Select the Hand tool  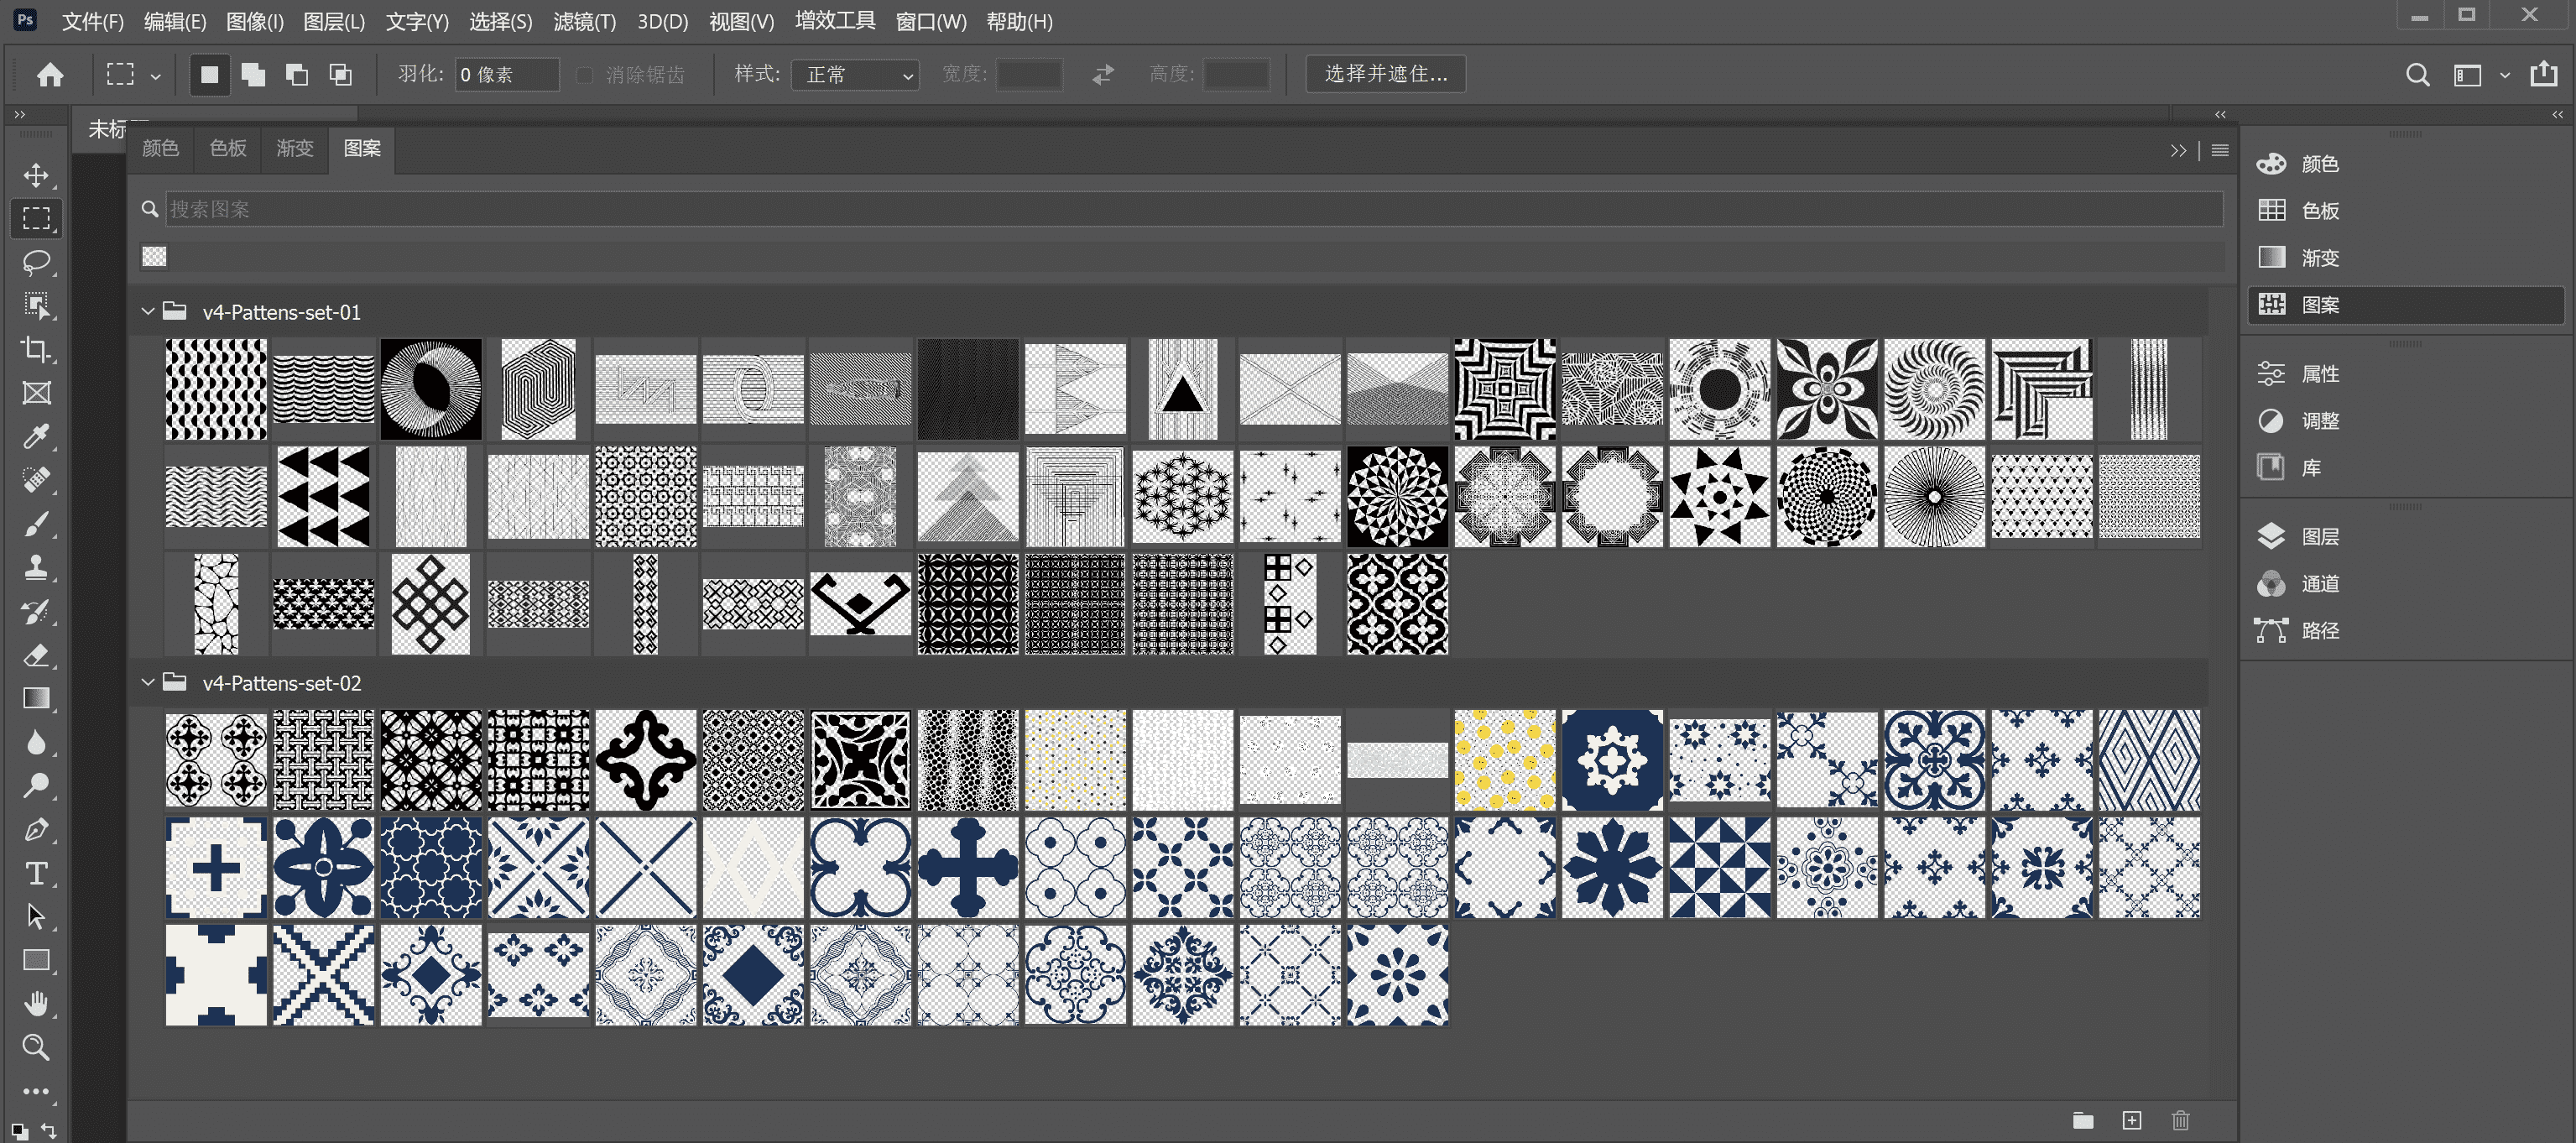[37, 1003]
